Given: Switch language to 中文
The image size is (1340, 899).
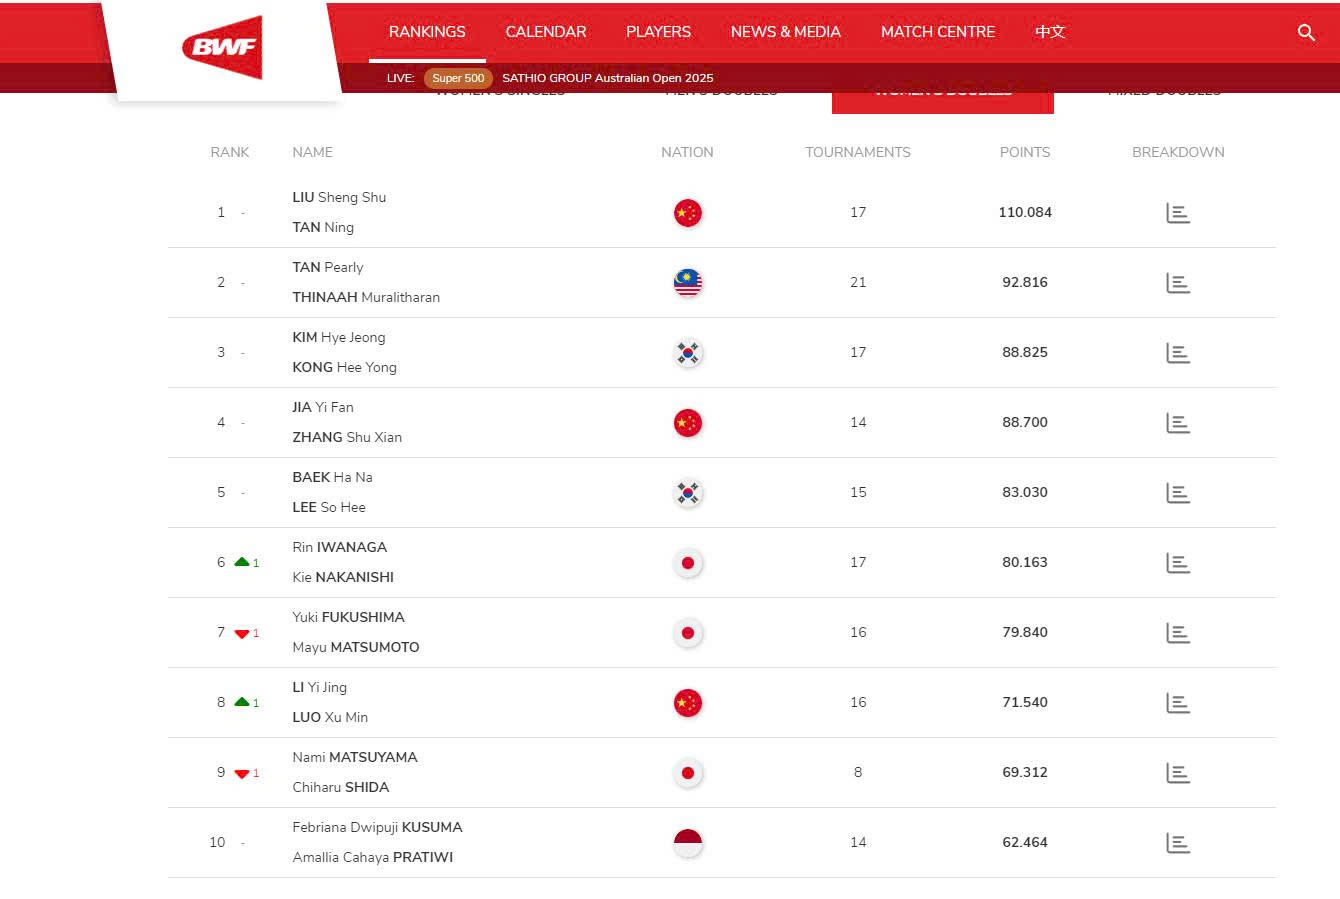Looking at the screenshot, I should [x=1050, y=32].
